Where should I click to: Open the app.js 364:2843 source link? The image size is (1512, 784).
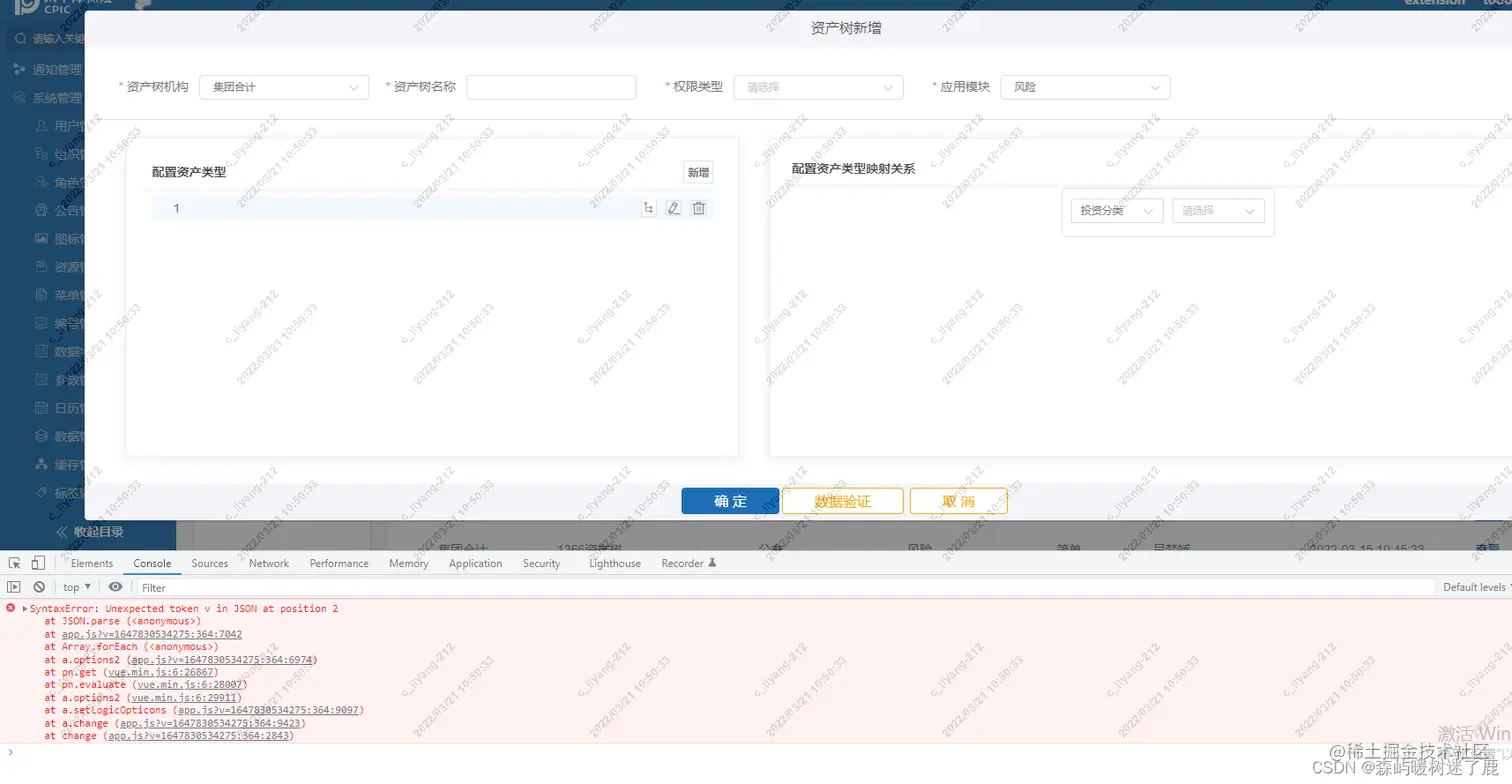pos(198,736)
